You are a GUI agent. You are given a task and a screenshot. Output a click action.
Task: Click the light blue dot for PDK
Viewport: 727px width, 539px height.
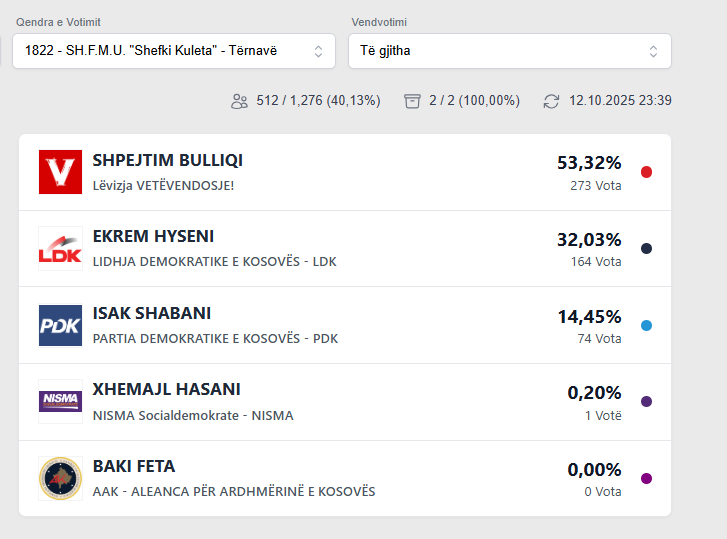[646, 325]
